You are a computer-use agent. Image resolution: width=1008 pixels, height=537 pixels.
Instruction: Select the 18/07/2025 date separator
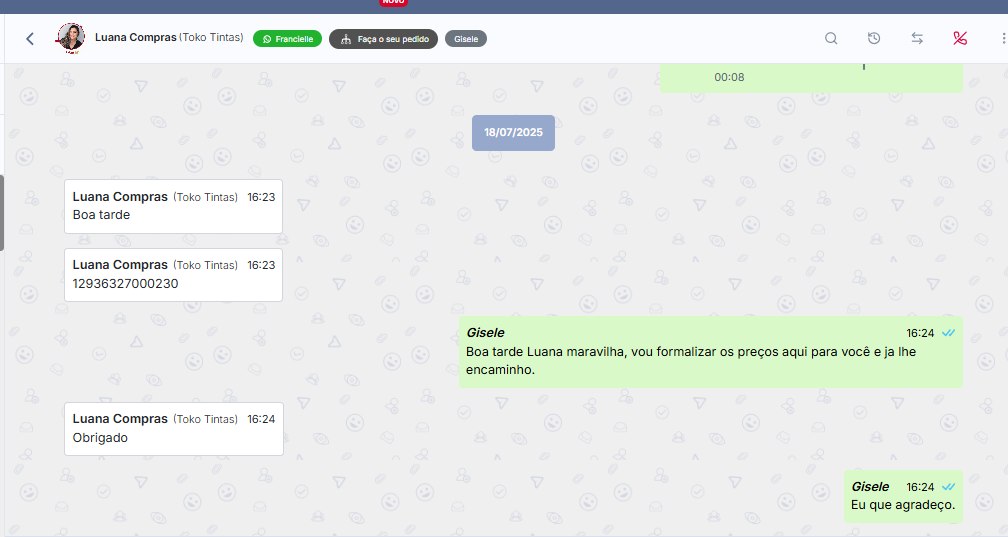click(513, 132)
